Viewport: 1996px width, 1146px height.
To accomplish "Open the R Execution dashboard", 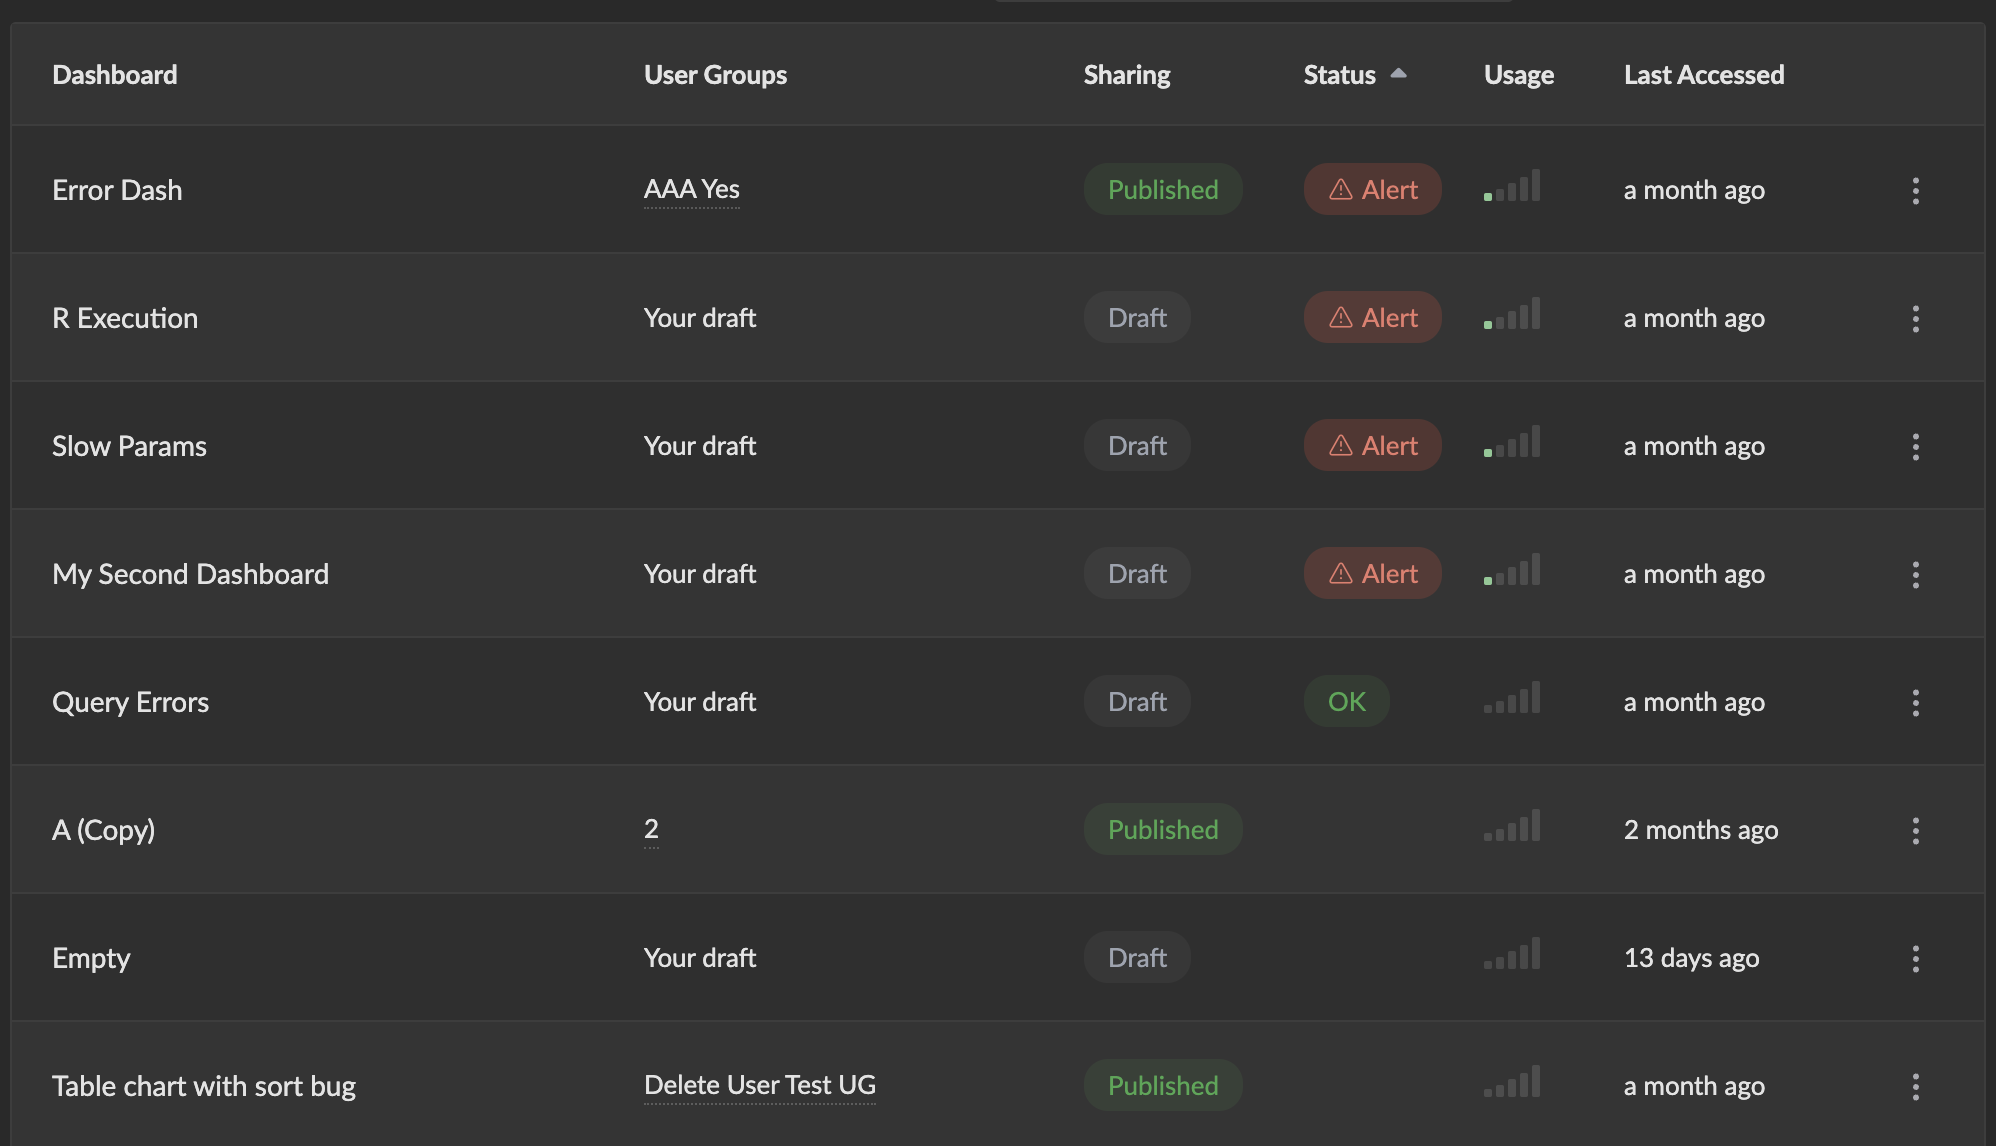I will click(125, 318).
